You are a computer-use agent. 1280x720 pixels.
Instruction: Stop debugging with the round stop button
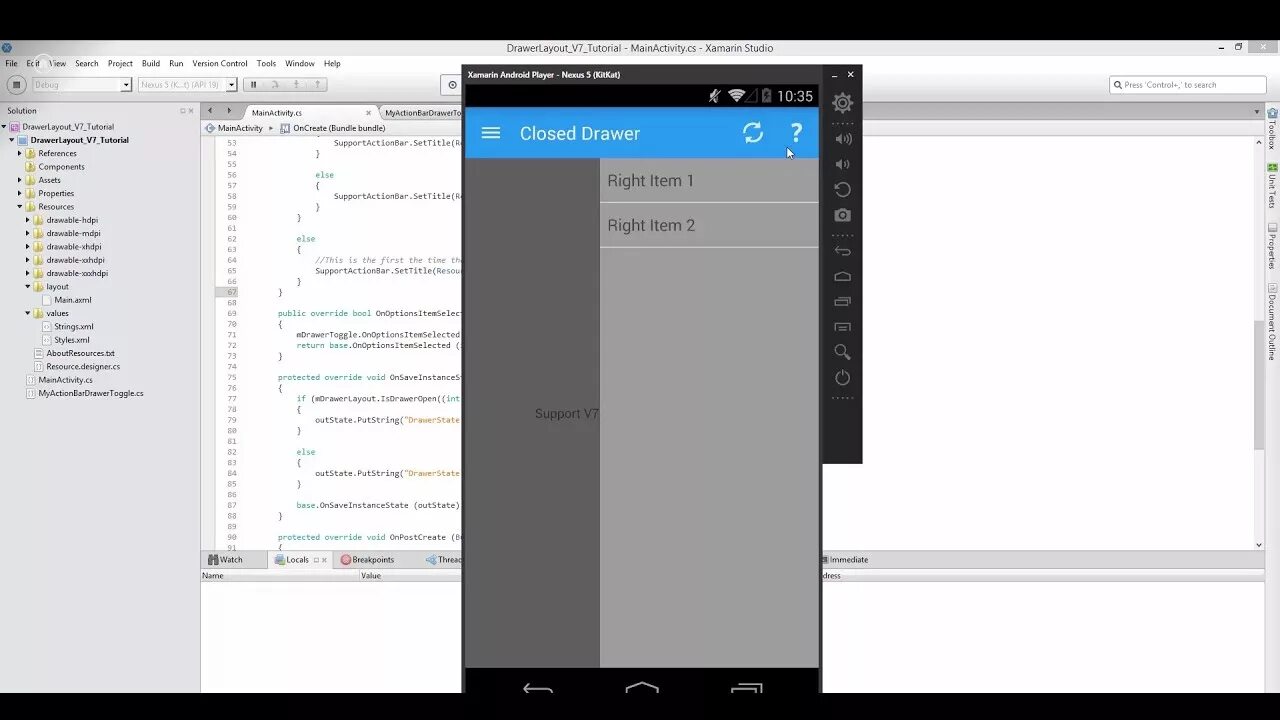point(16,85)
